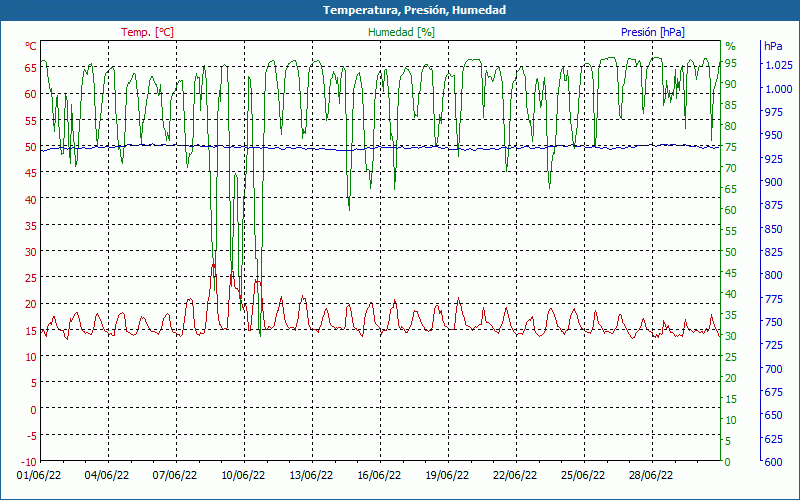Click the 65 value on temperature axis
Image resolution: width=800 pixels, height=500 pixels.
31,67
